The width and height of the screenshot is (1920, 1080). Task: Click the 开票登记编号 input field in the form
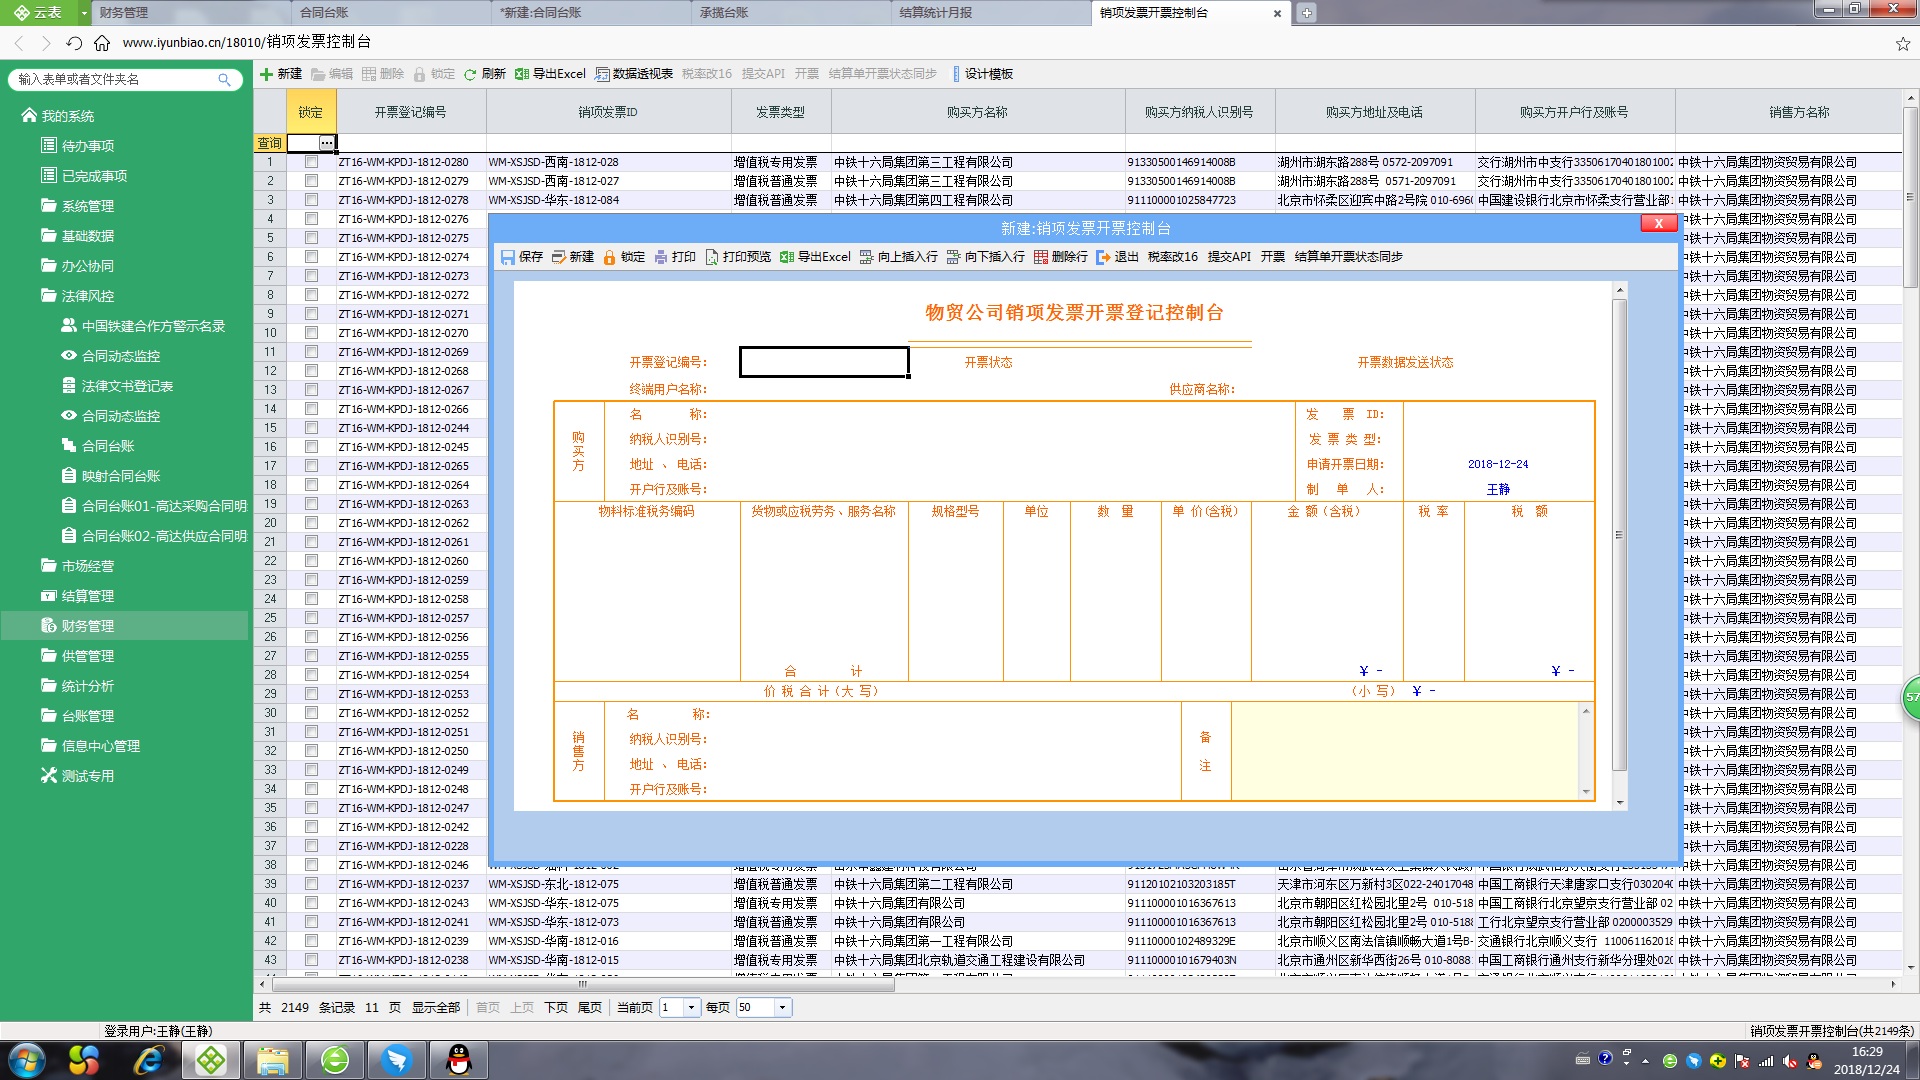pyautogui.click(x=824, y=362)
